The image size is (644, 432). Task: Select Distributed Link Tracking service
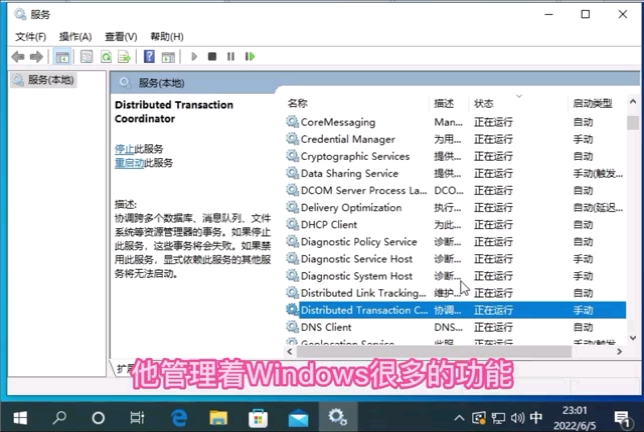(x=456, y=293)
